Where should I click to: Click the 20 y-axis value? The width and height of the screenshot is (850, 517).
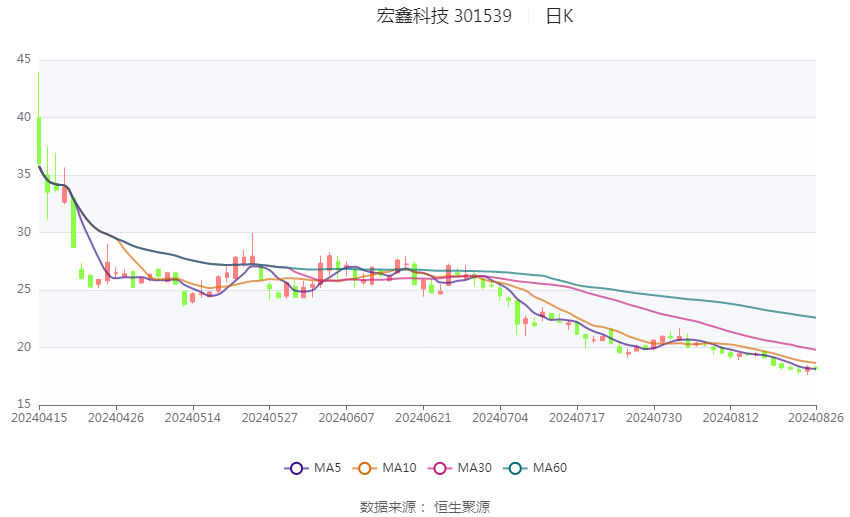pos(24,347)
